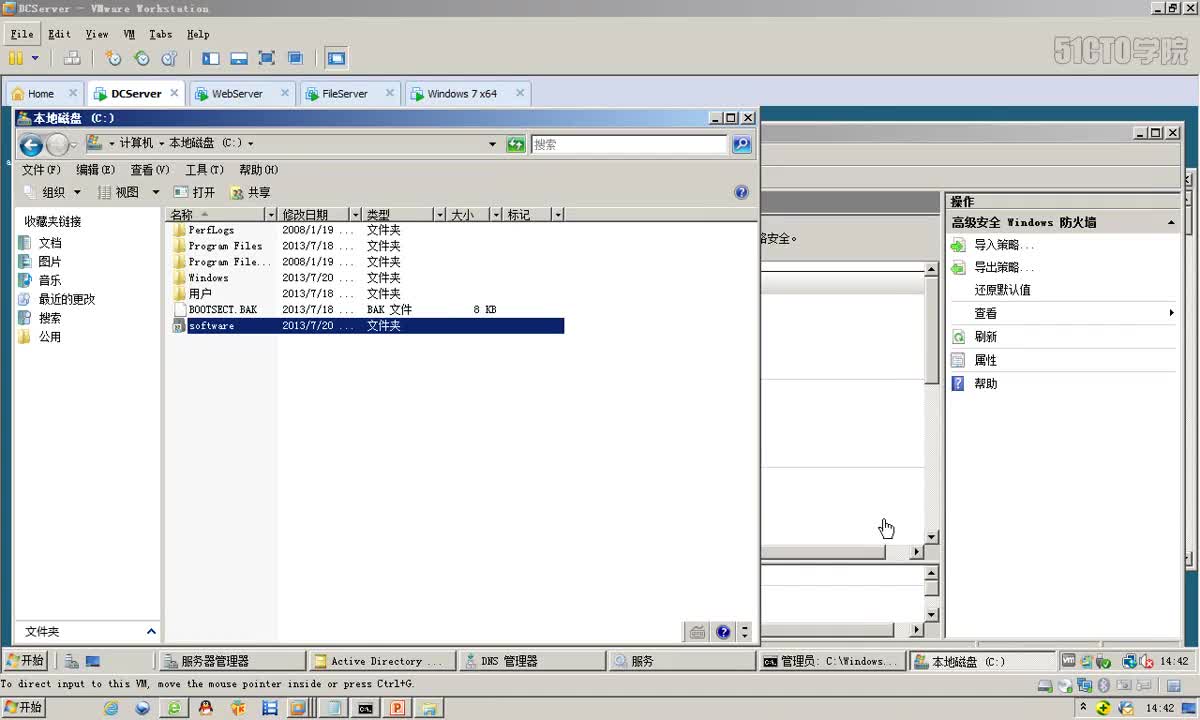Image resolution: width=1200 pixels, height=720 pixels.
Task: Click the 共享 toolbar button
Action: point(250,192)
